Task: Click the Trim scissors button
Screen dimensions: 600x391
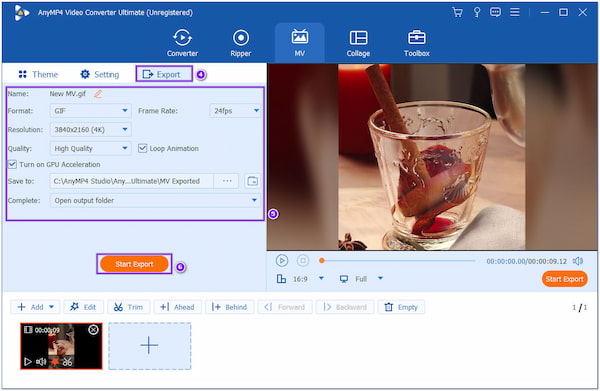Action: click(129, 307)
